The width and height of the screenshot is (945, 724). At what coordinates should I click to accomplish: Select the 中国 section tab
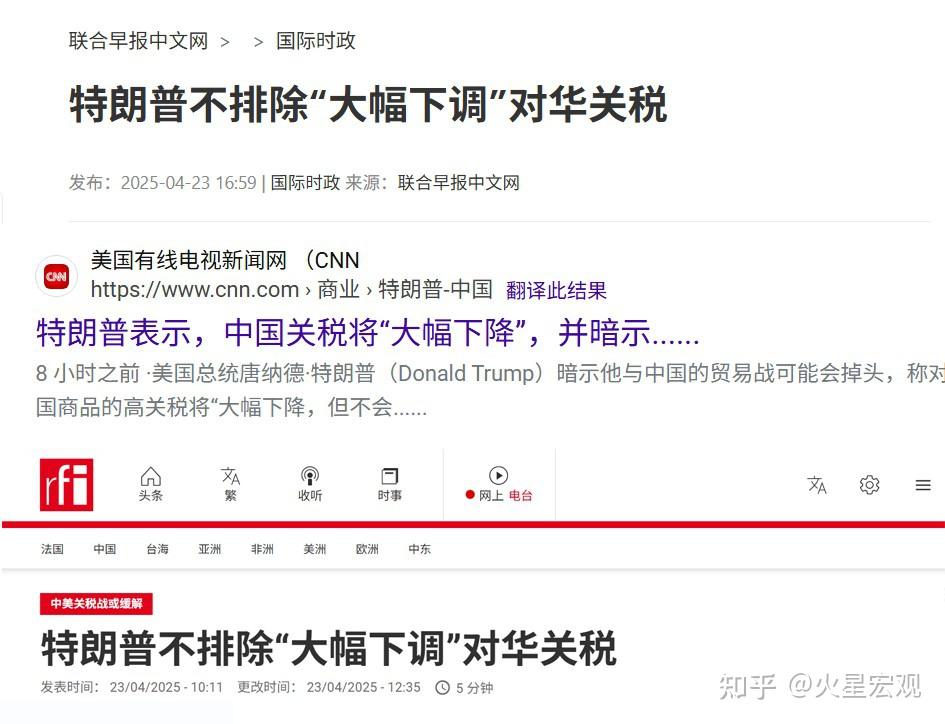104,549
